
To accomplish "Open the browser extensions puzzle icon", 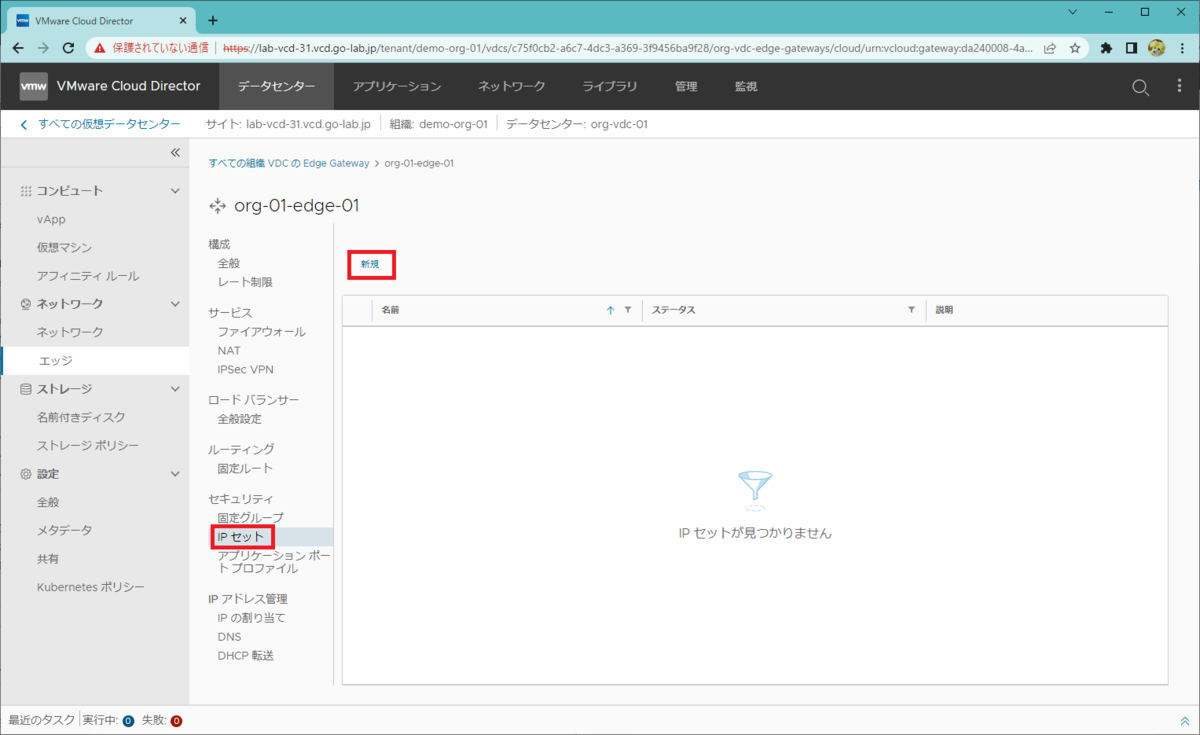I will (1107, 47).
